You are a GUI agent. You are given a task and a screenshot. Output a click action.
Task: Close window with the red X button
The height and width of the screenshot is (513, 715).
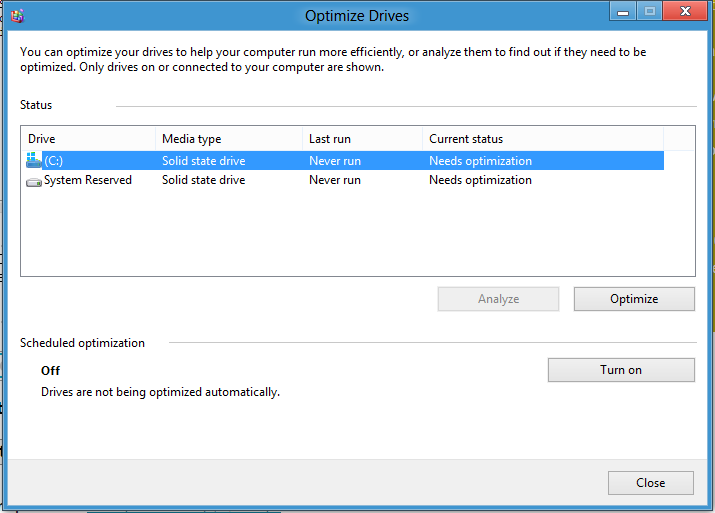[x=685, y=11]
